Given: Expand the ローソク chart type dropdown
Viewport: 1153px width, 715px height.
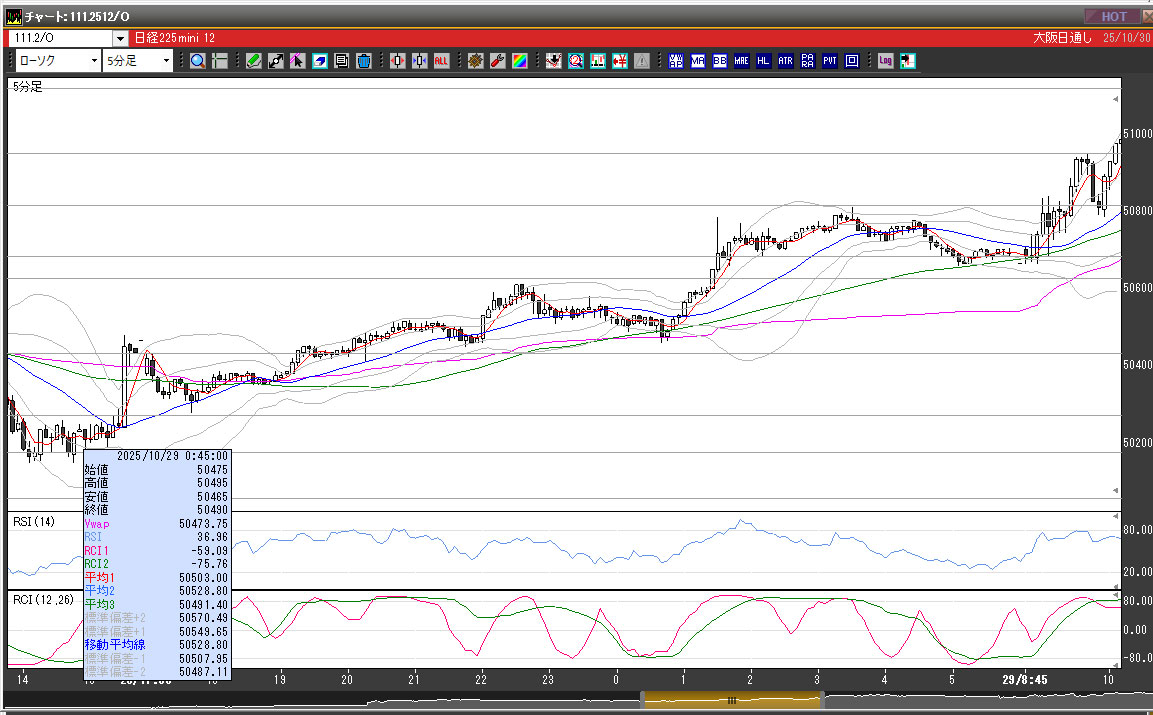Looking at the screenshot, I should tap(94, 61).
